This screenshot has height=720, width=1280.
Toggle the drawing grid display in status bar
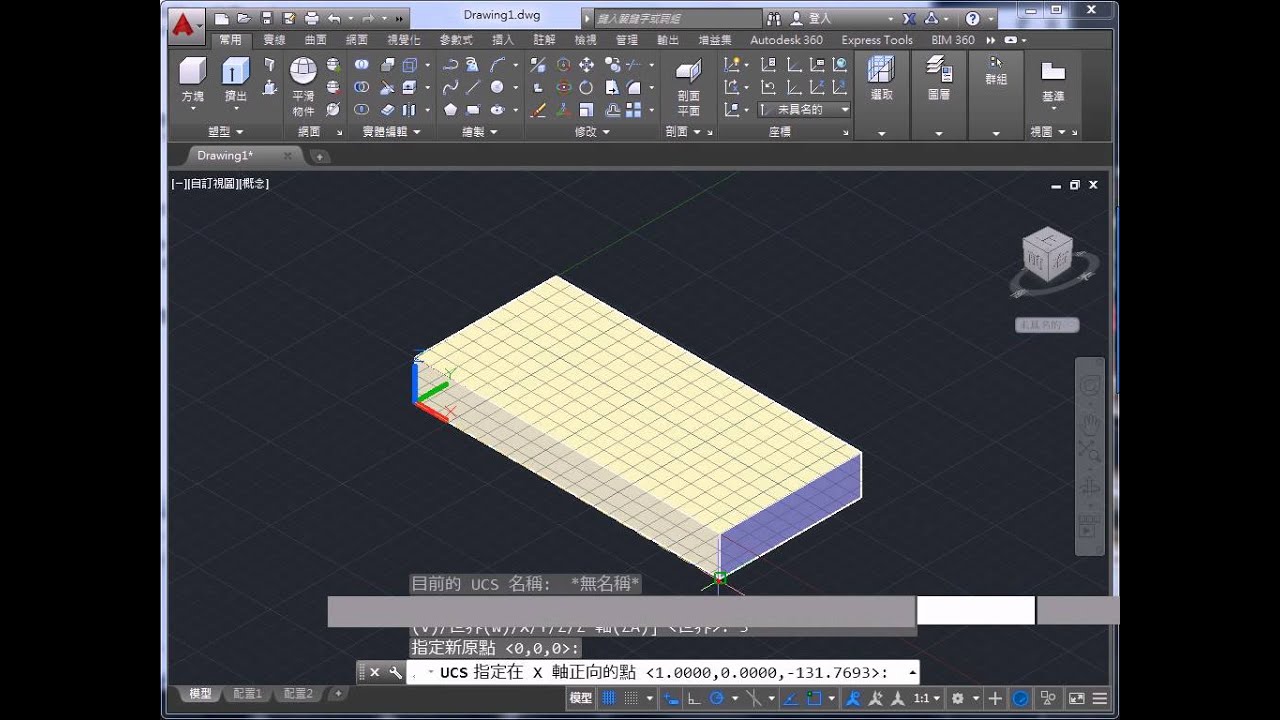pos(607,698)
